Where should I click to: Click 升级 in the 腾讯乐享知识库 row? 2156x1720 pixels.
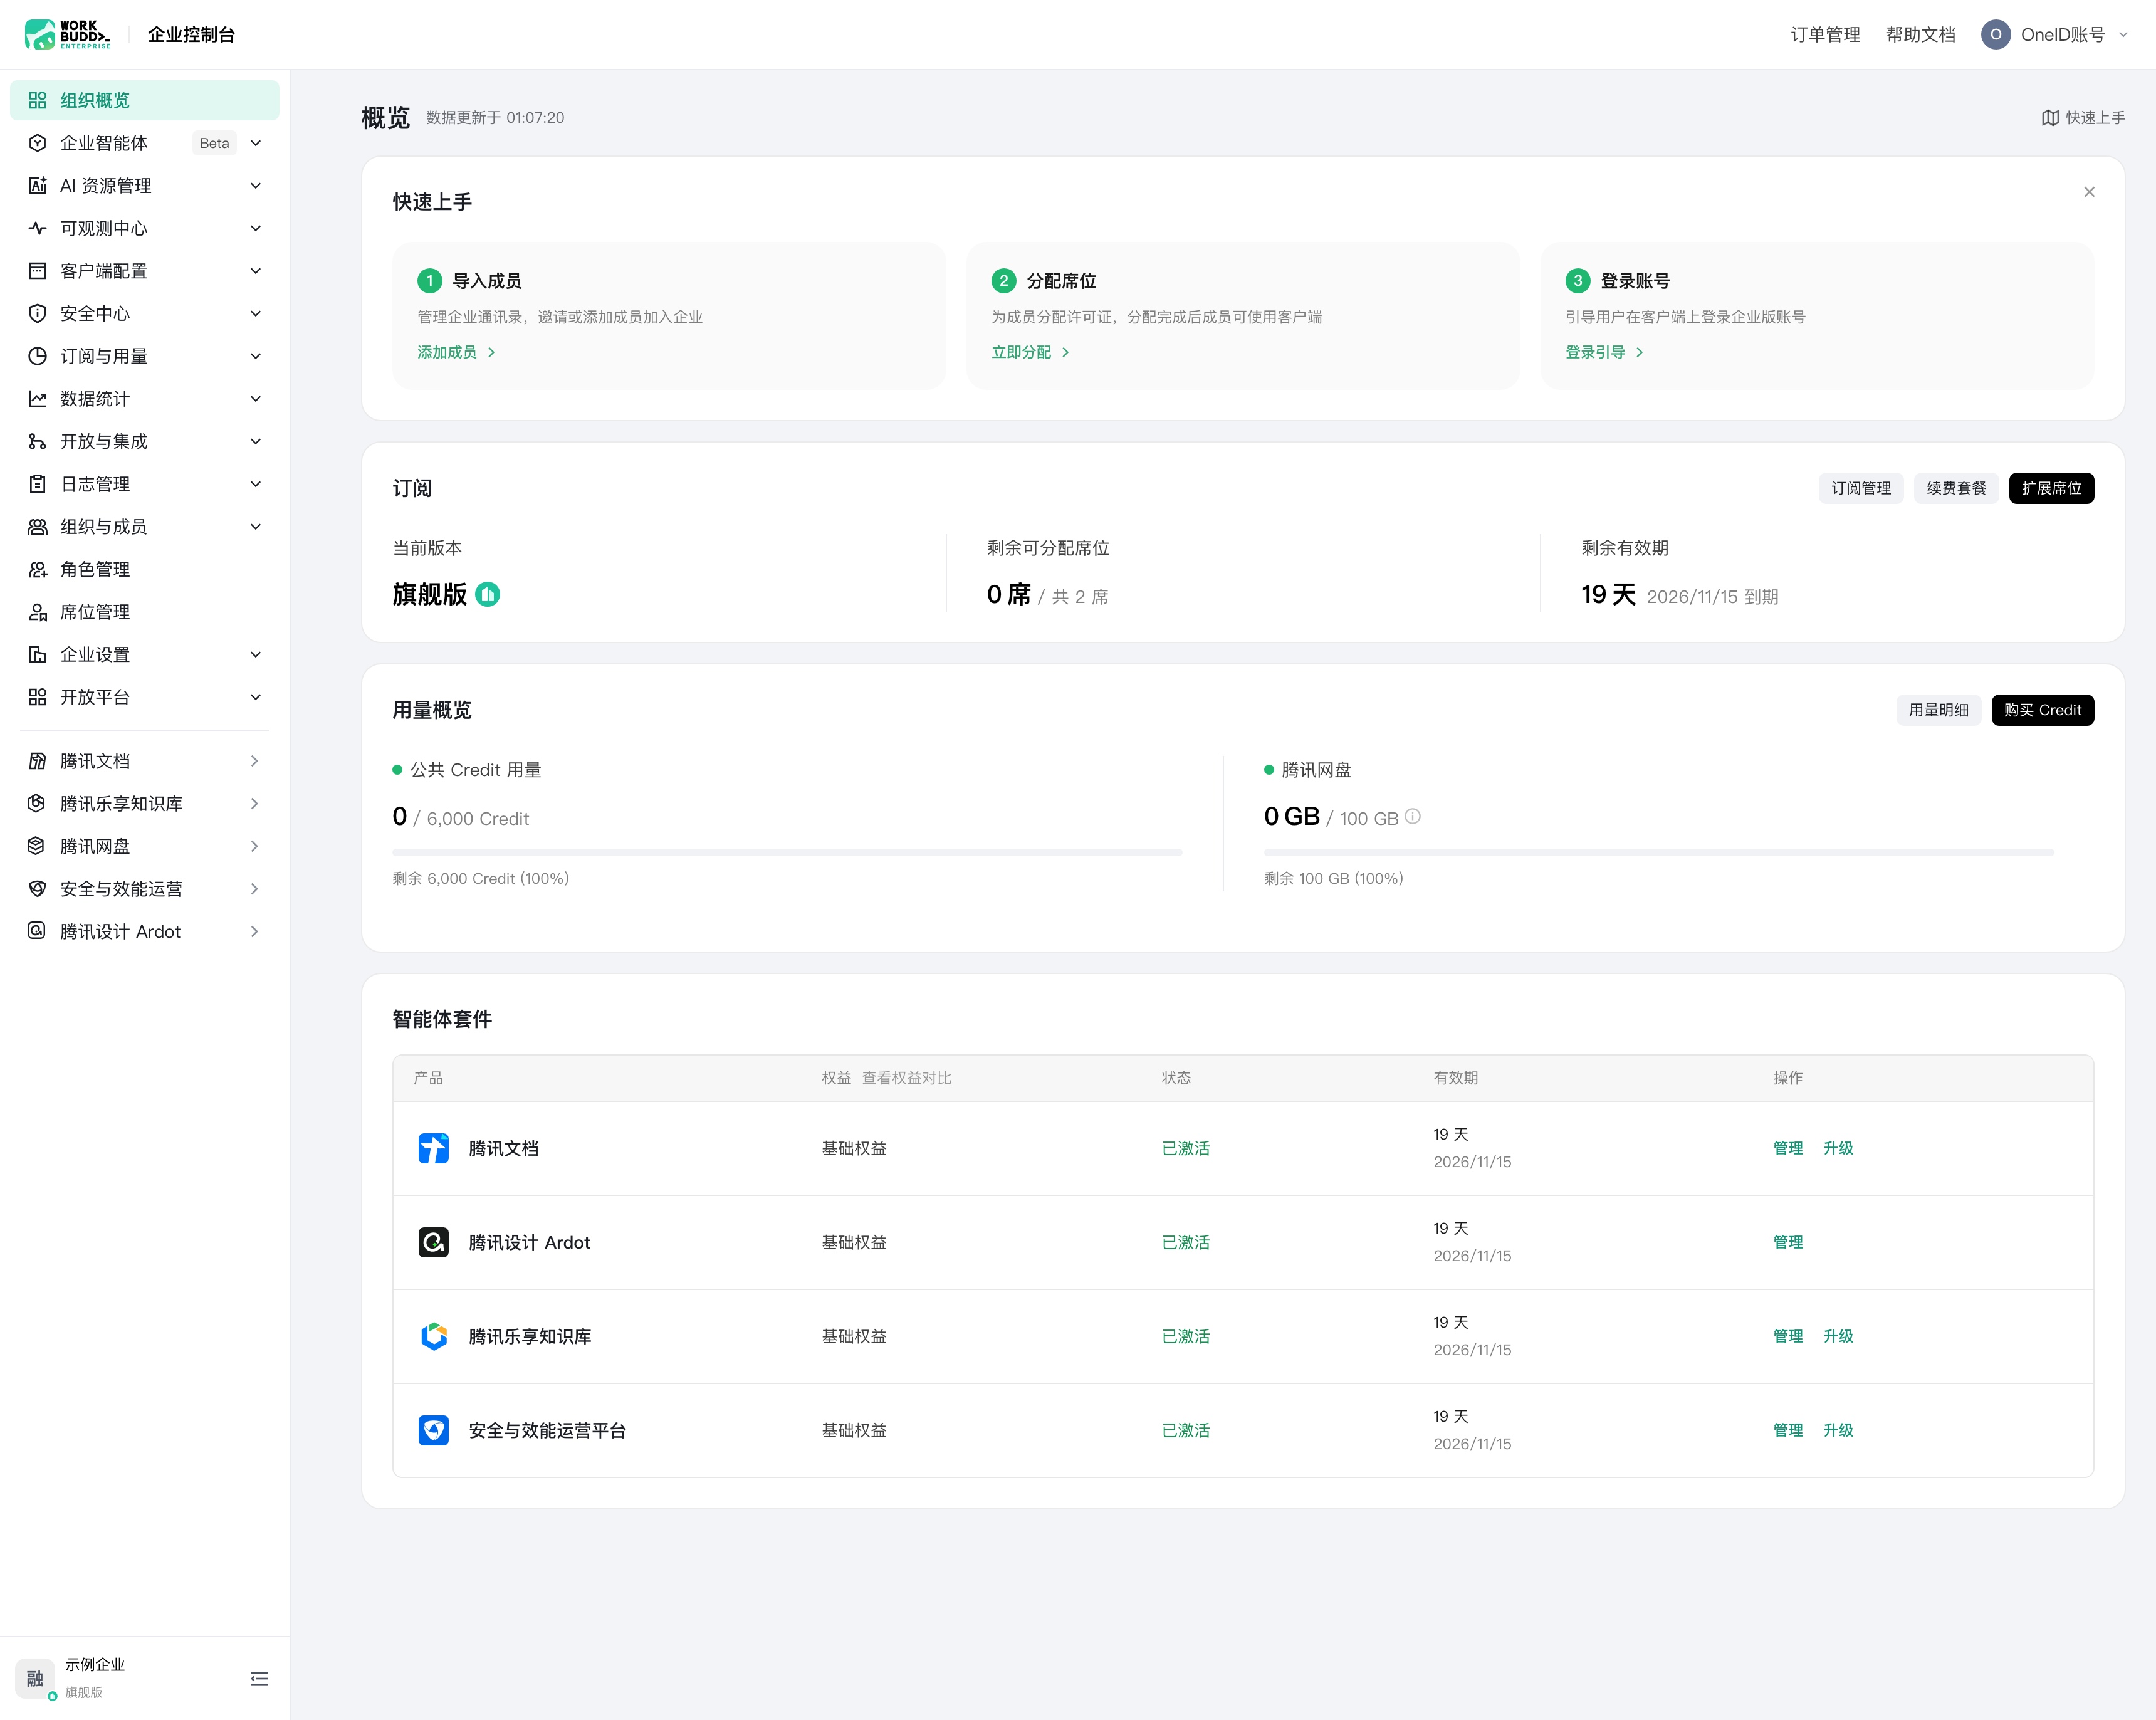1838,1336
